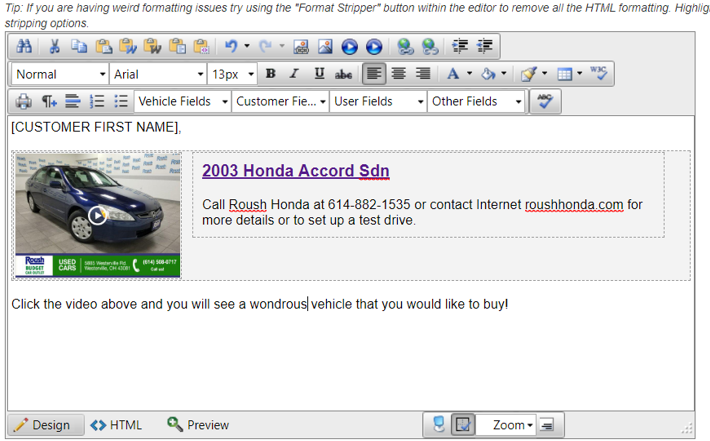Click the 2003 Honda Accord Sdn link
This screenshot has width=710, height=441.
pyautogui.click(x=295, y=171)
